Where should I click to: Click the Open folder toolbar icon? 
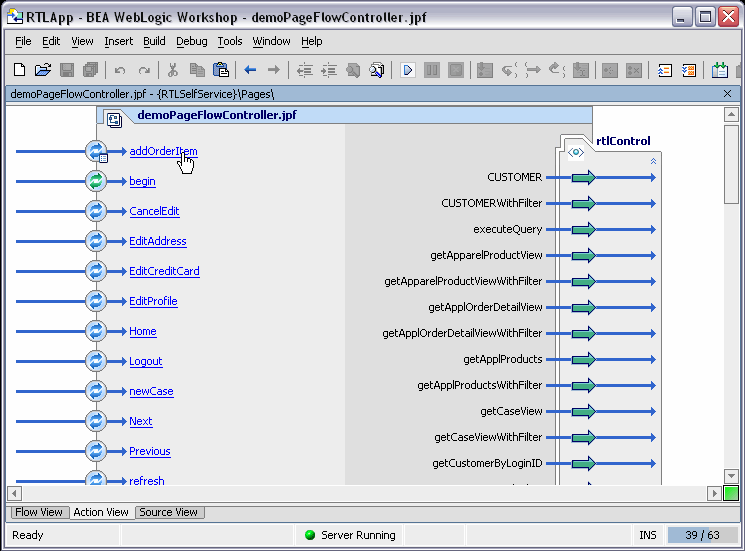tap(43, 70)
